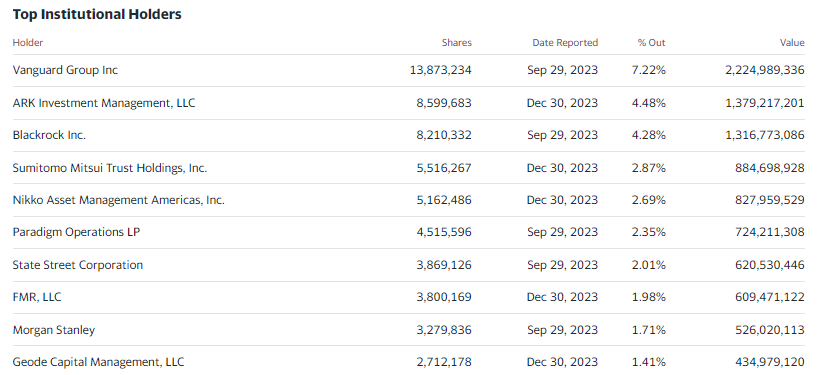Click FMR's date reported Dec 30, 2023
Image resolution: width=823 pixels, height=375 pixels.
pyautogui.click(x=563, y=297)
